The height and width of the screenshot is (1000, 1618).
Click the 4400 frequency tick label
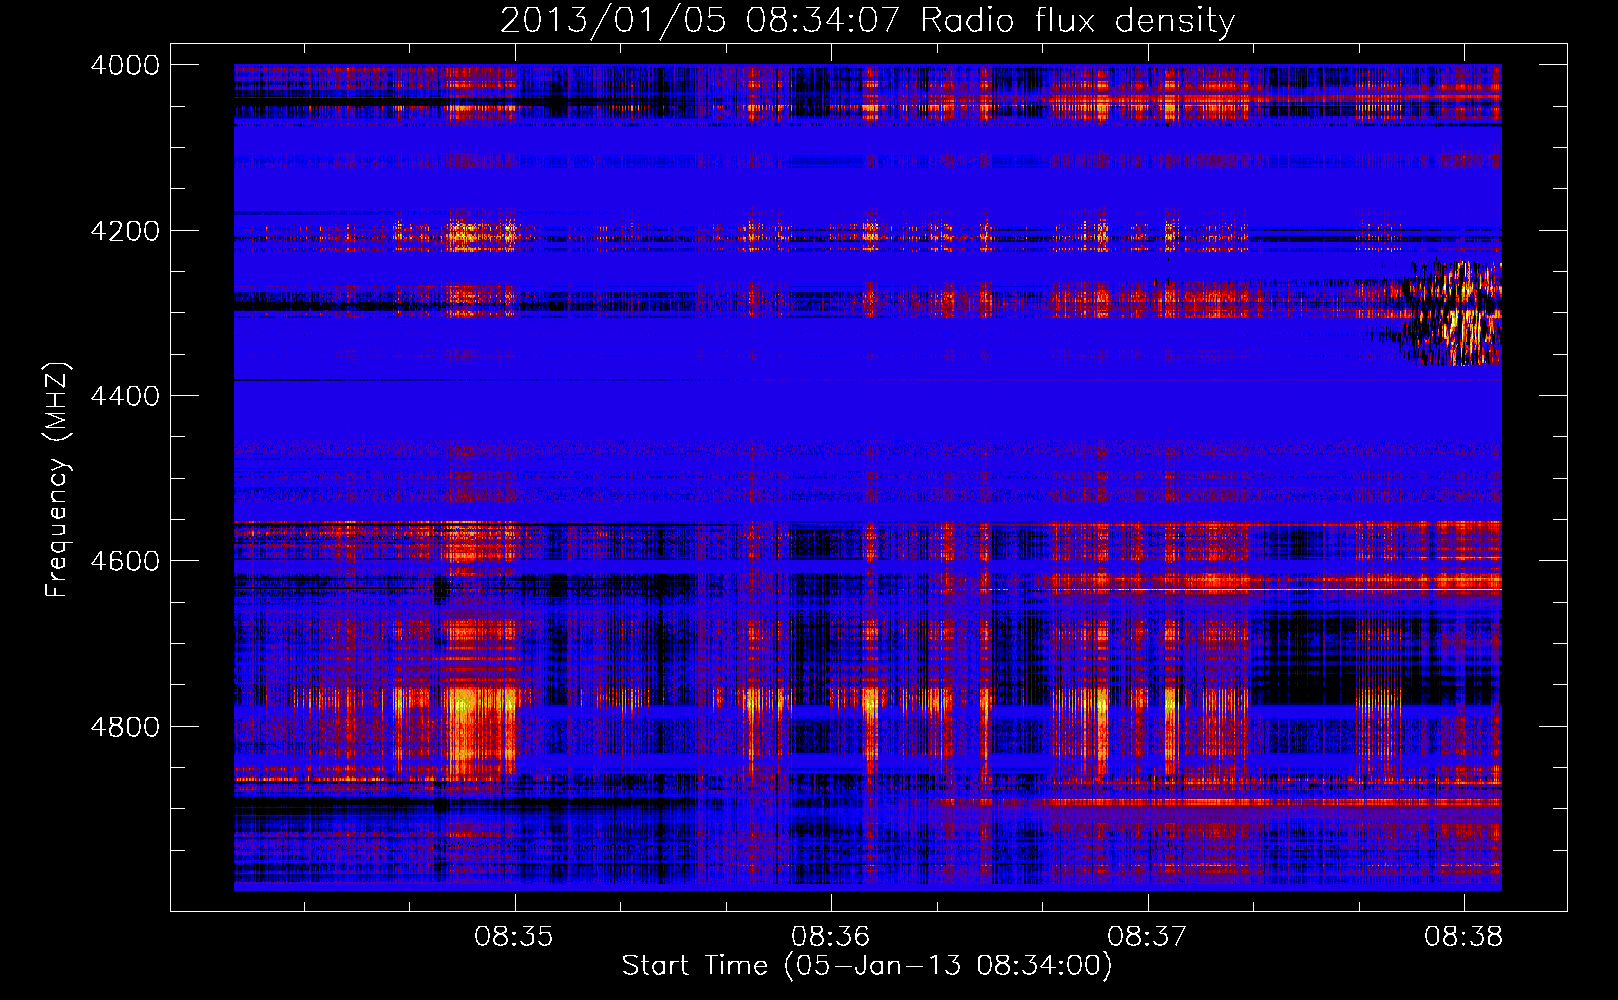point(125,396)
